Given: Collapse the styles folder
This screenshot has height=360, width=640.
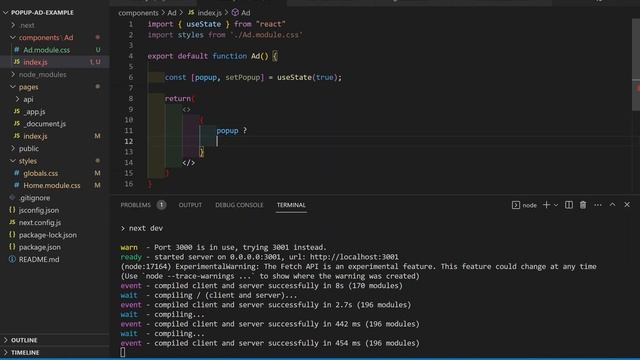Looking at the screenshot, I should coord(13,161).
